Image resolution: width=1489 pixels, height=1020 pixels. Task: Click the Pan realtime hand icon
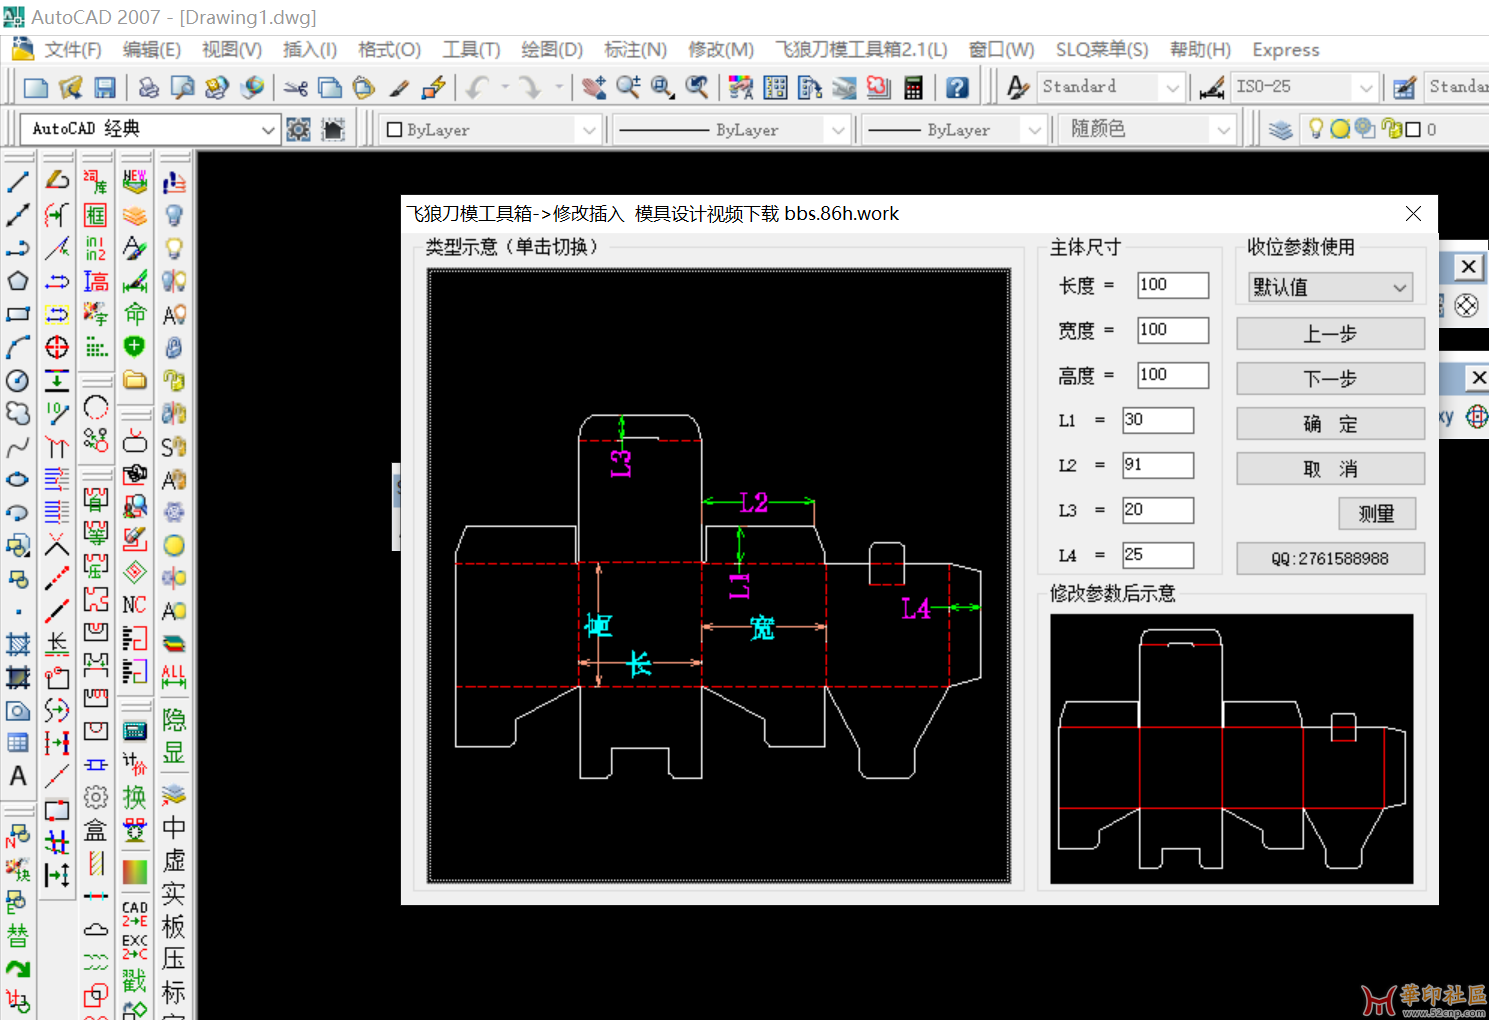coord(594,88)
